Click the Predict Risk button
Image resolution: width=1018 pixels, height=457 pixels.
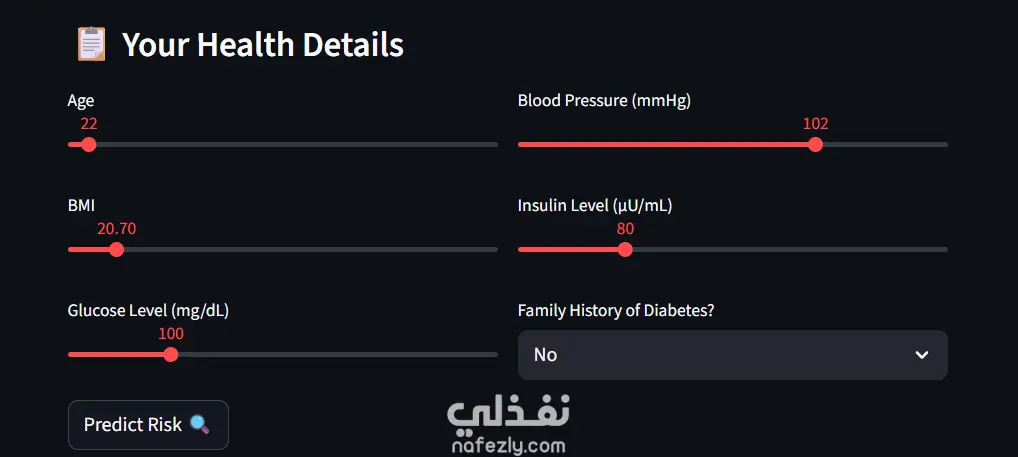point(148,425)
